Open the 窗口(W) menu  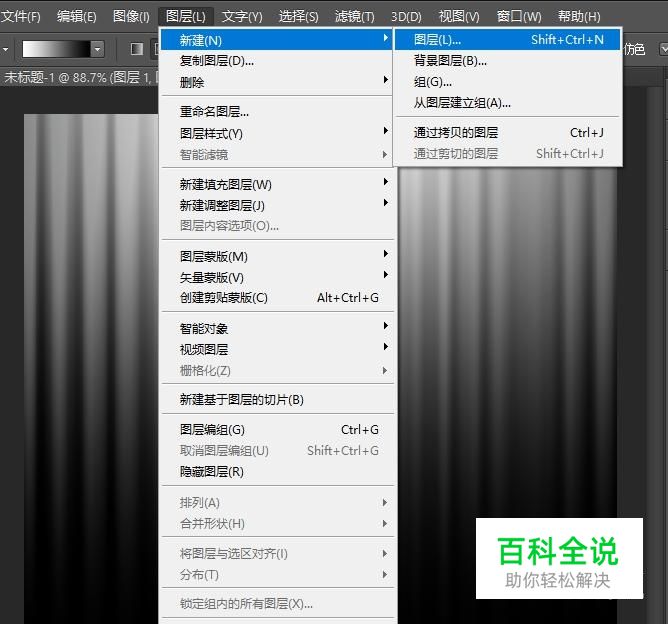(x=519, y=17)
